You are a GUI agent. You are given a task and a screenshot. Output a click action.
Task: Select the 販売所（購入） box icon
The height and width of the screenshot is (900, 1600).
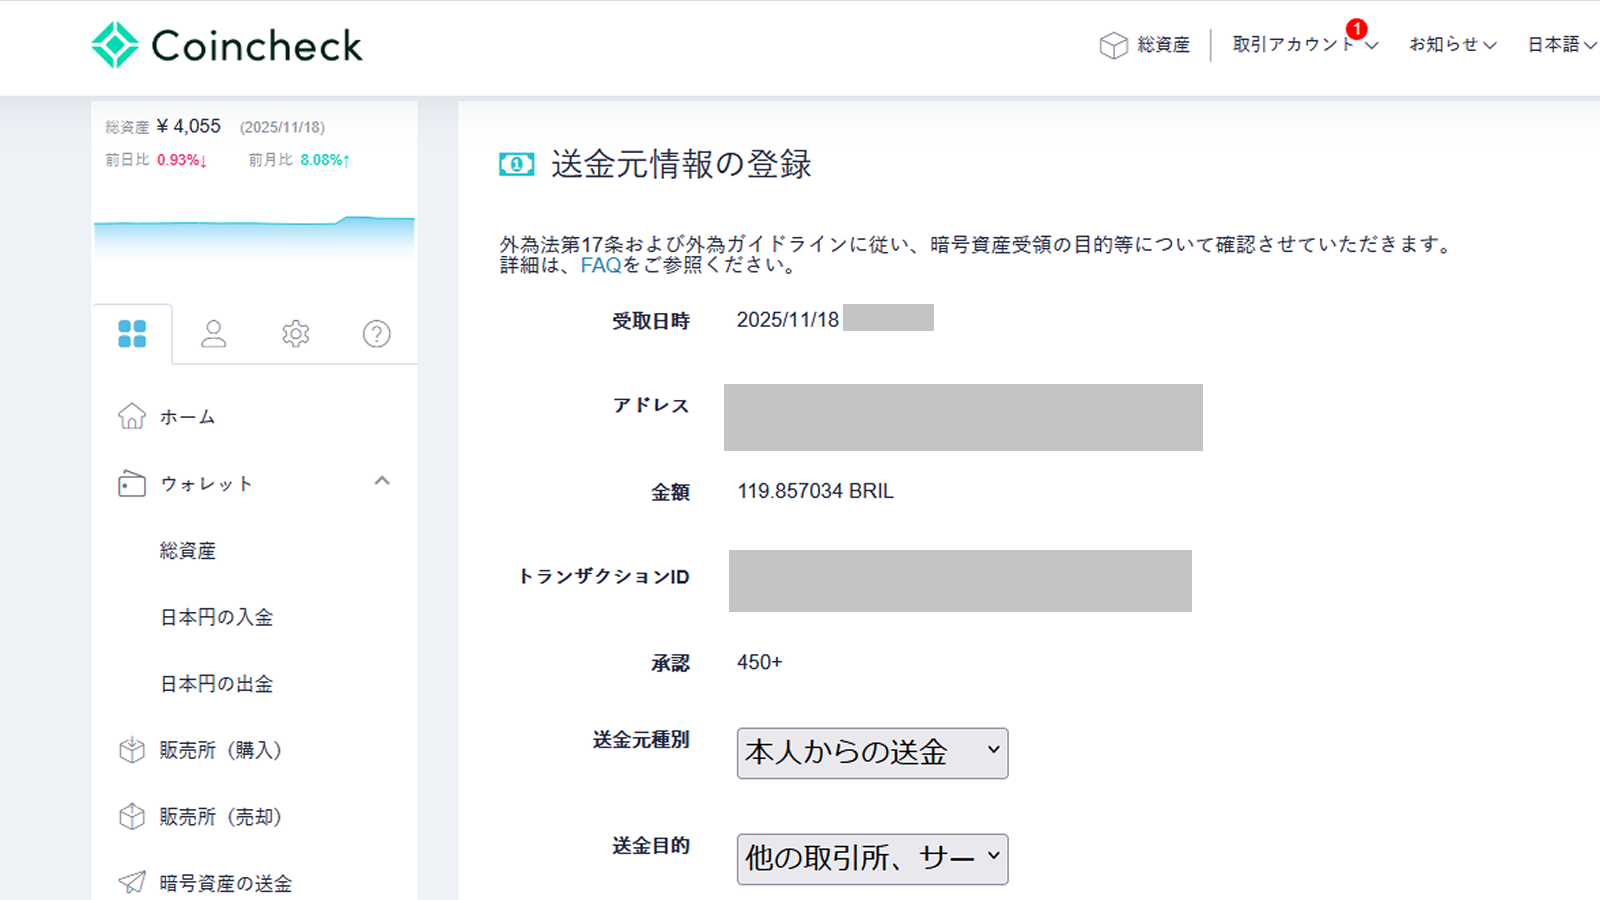[x=131, y=749]
